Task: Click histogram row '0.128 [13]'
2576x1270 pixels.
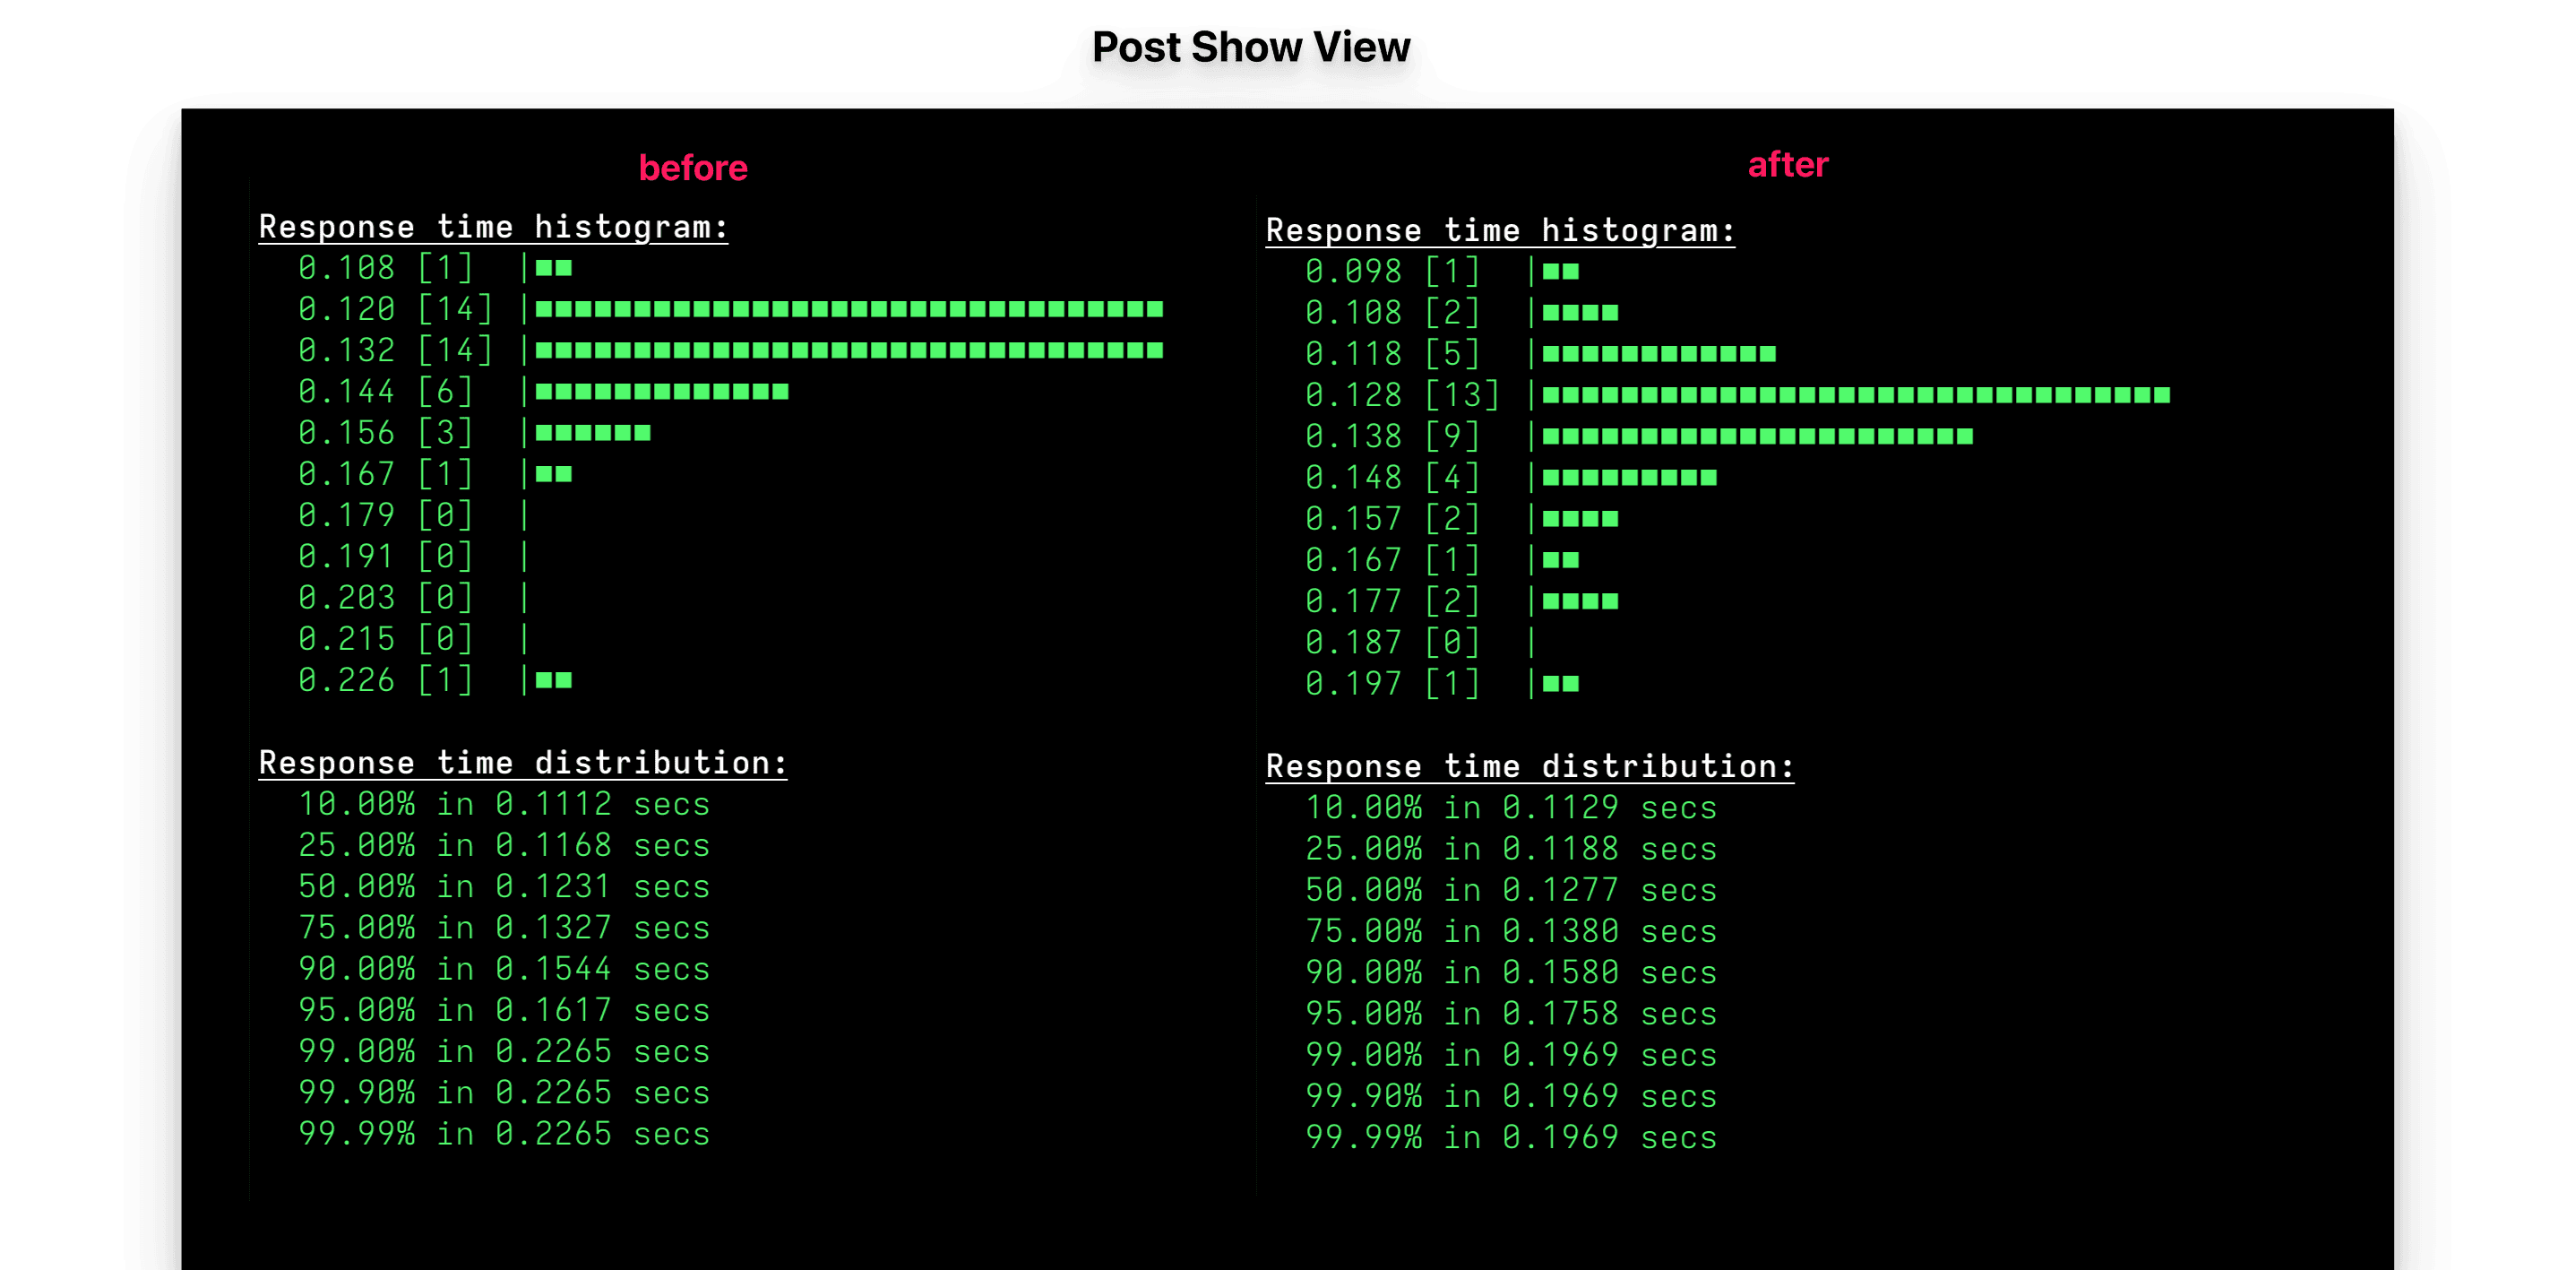Action: (1738, 395)
